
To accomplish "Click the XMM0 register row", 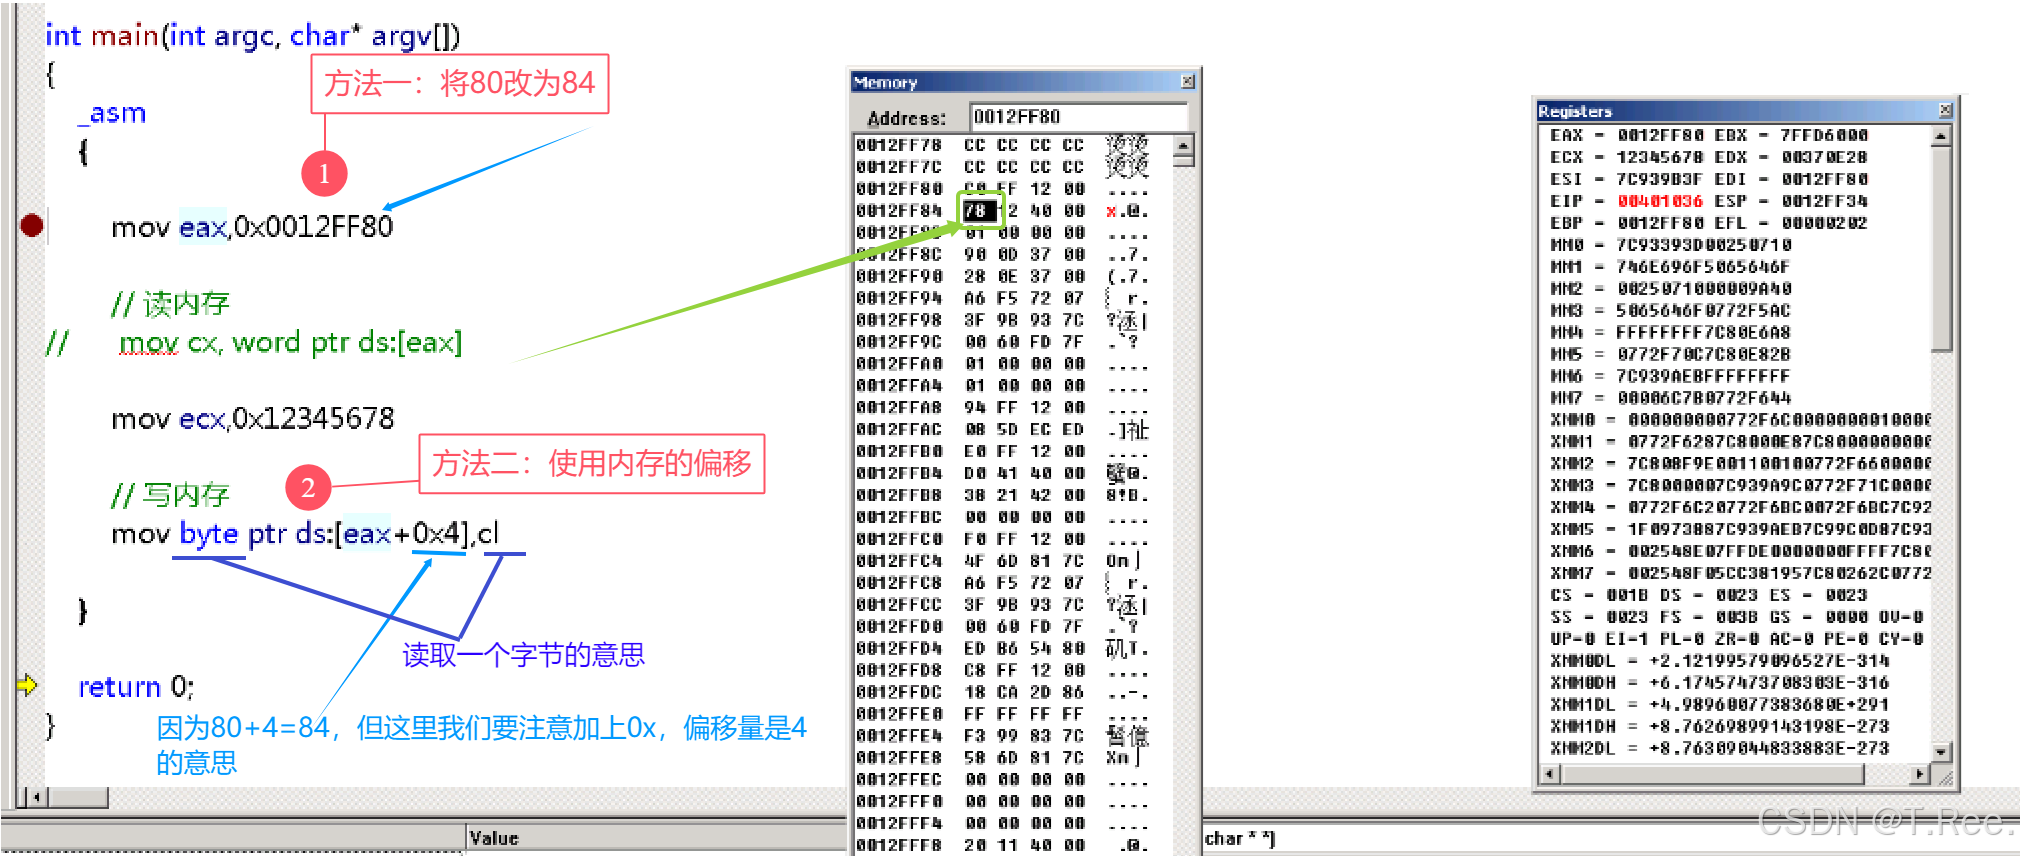I will (x=1740, y=420).
